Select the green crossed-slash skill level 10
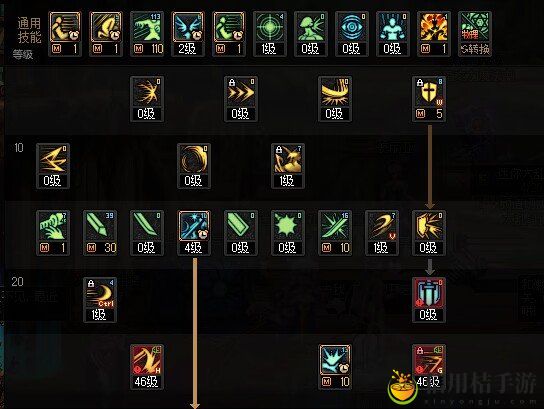 (335, 226)
